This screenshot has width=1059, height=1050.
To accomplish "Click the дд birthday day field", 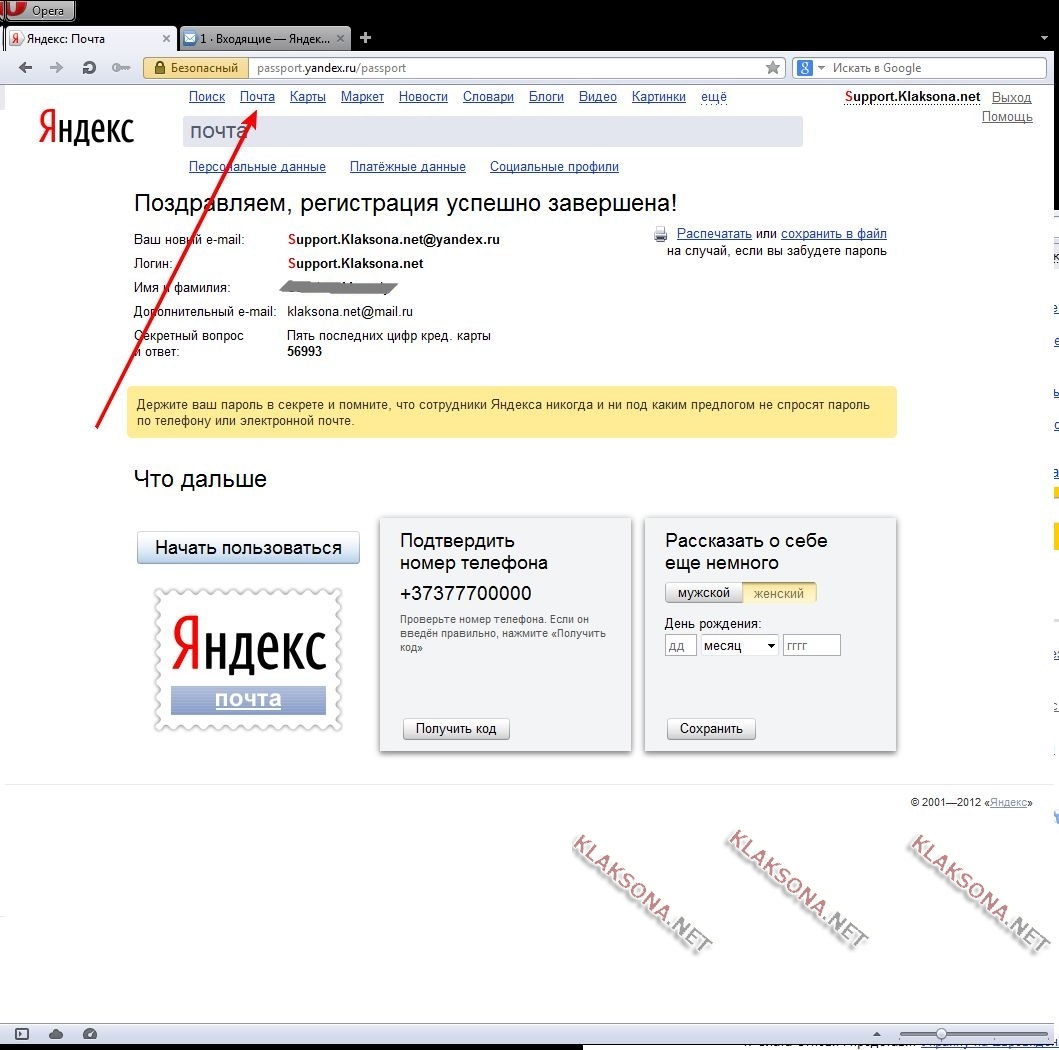I will point(680,646).
